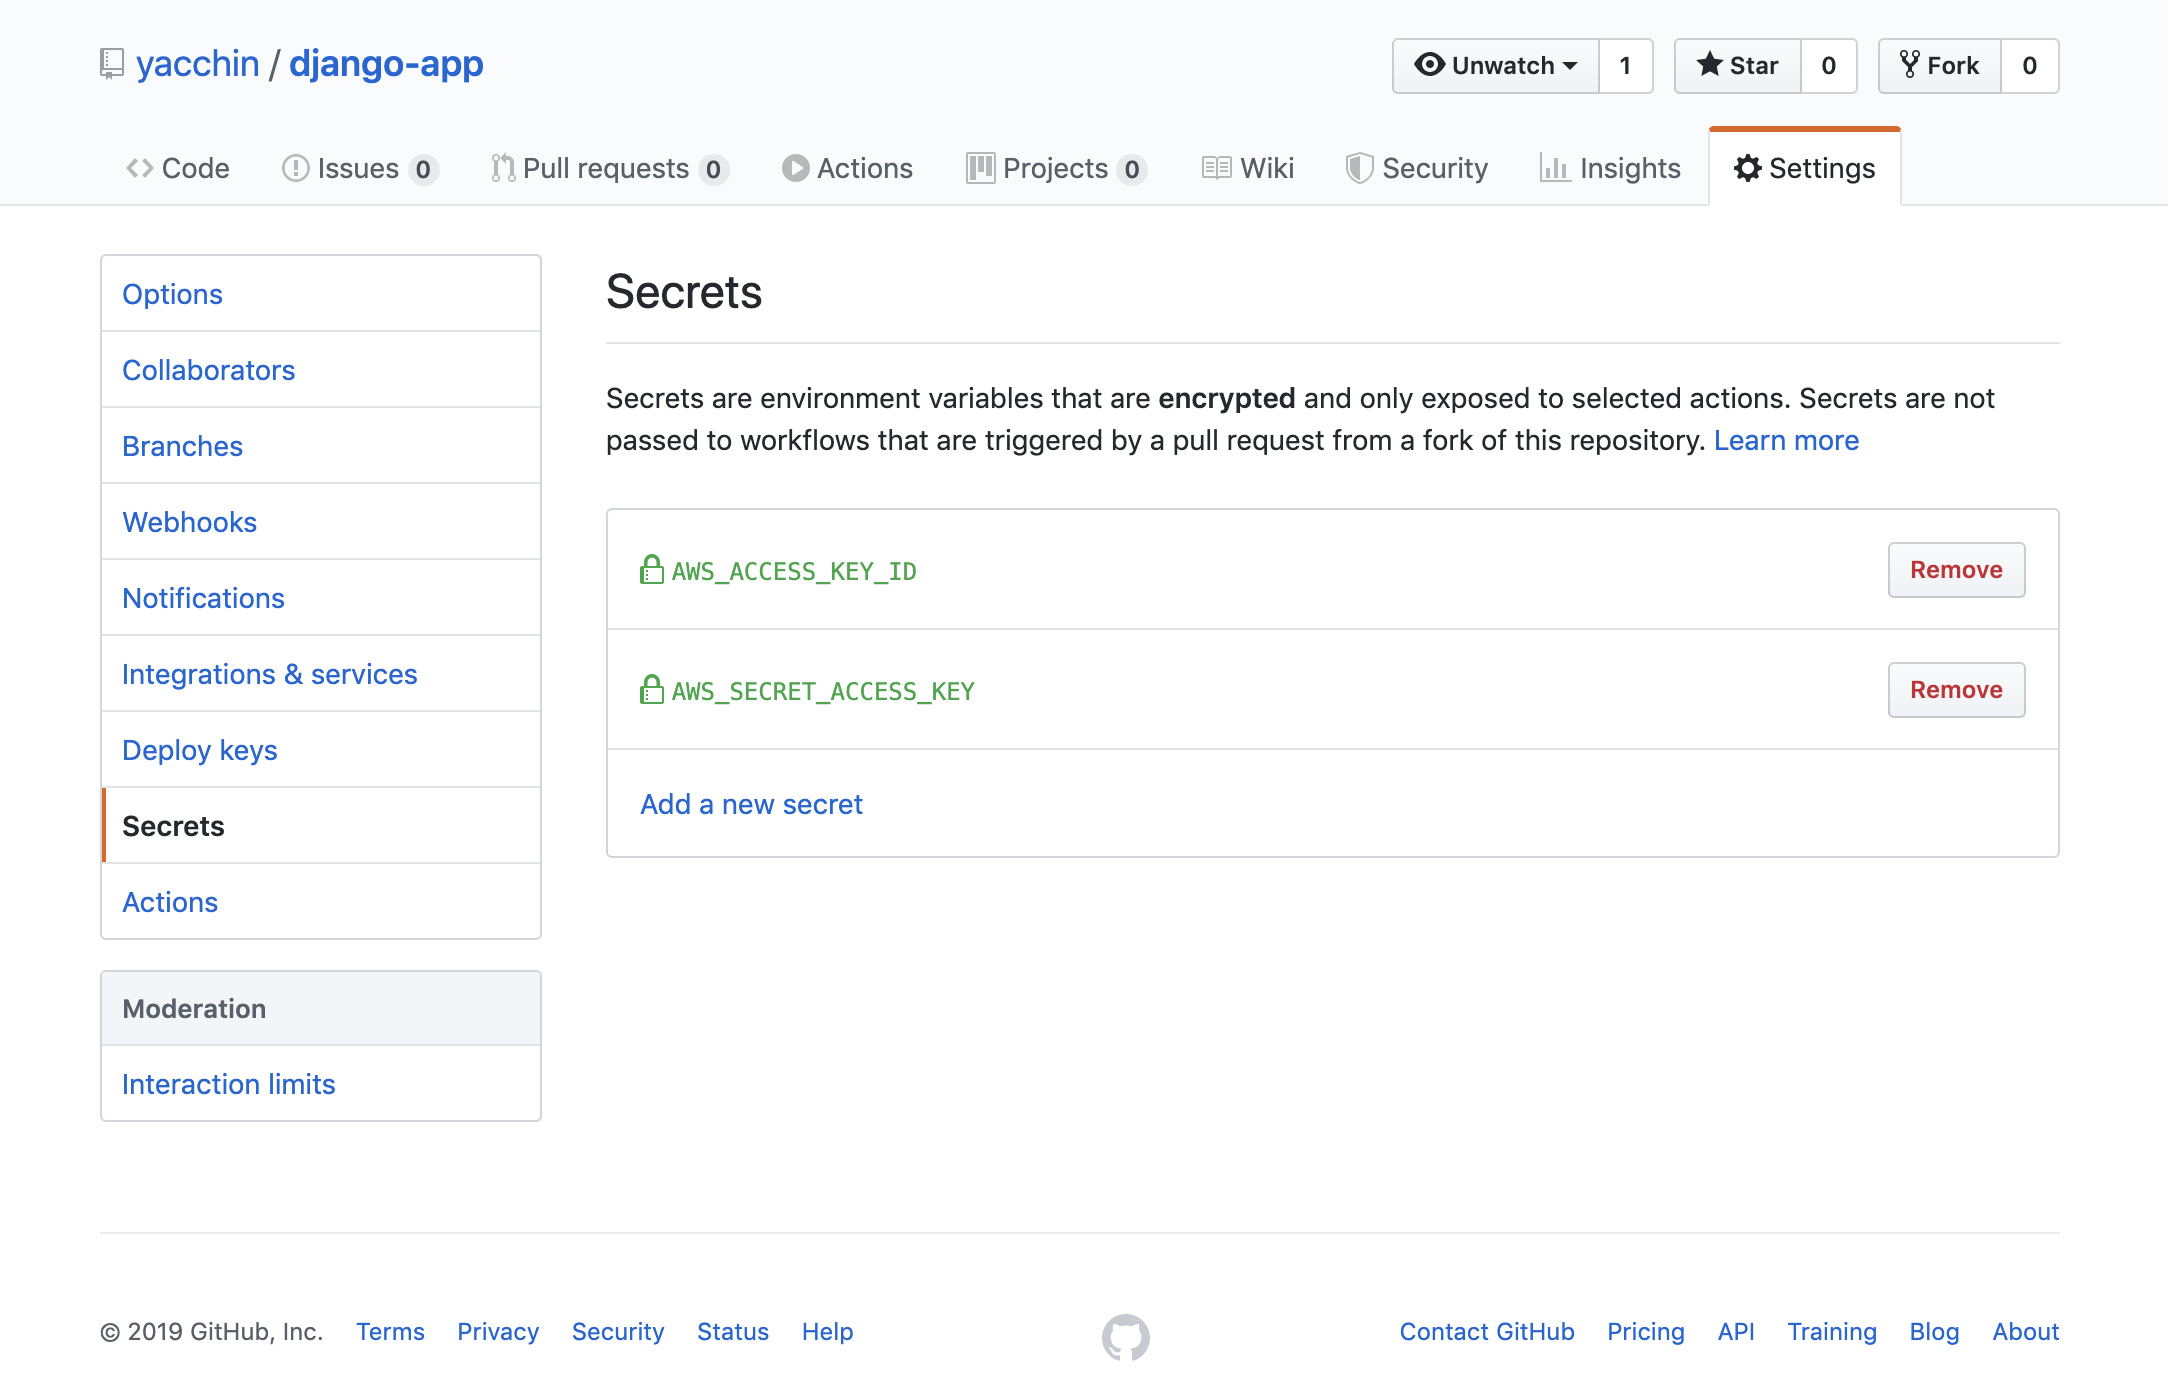The width and height of the screenshot is (2168, 1394).
Task: Open Terms footer link
Action: point(390,1332)
